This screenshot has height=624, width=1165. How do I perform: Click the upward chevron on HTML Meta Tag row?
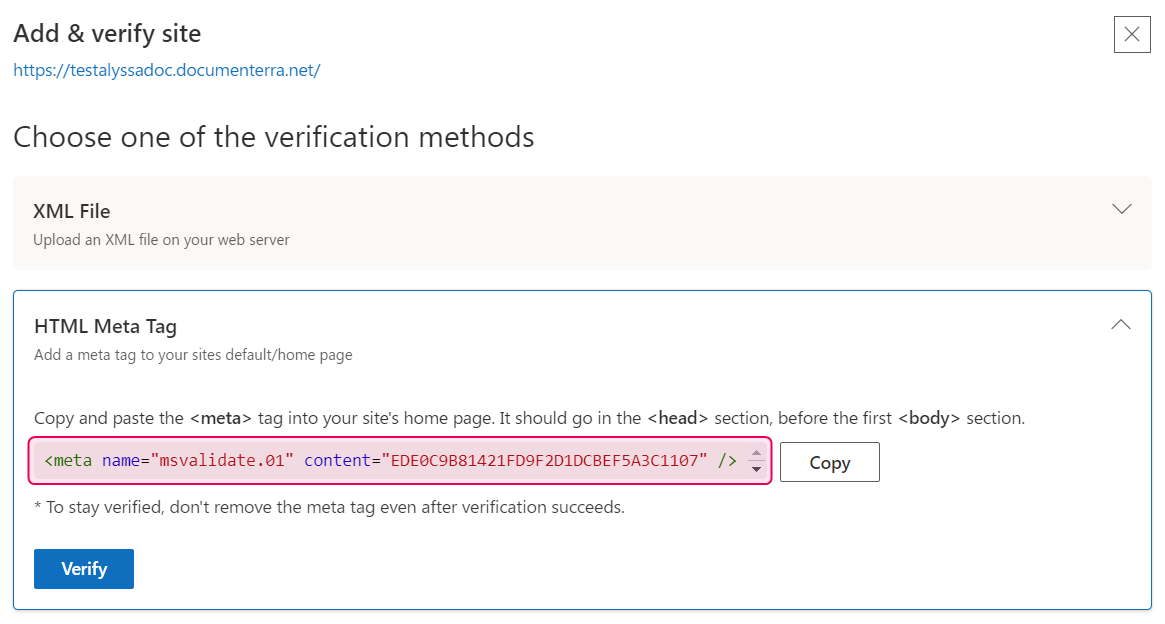coord(1121,324)
